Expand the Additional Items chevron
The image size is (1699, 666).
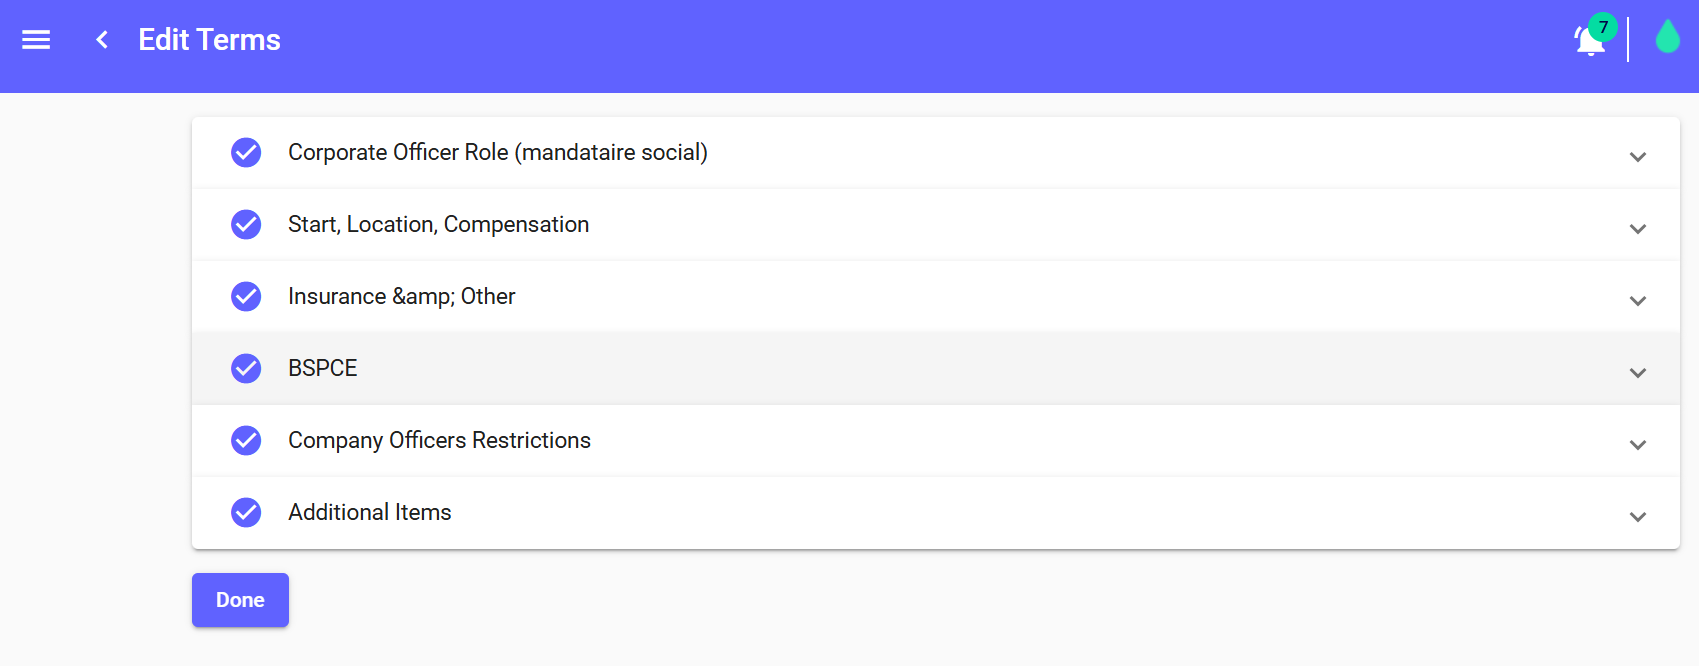pyautogui.click(x=1637, y=517)
